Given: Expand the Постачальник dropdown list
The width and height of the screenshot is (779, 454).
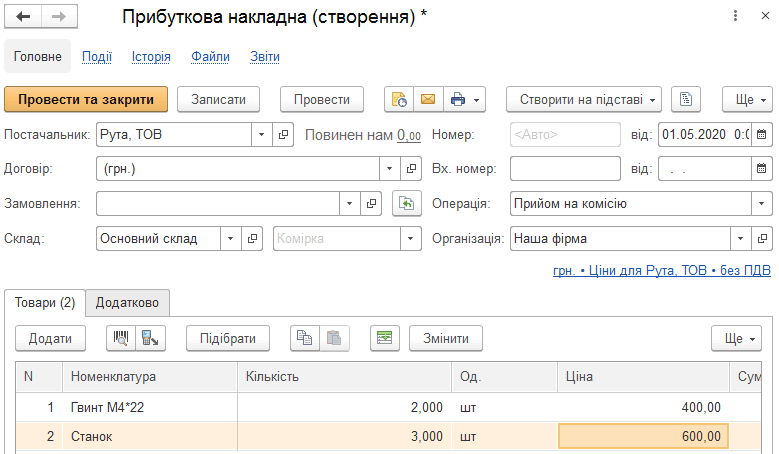Looking at the screenshot, I should (x=261, y=135).
